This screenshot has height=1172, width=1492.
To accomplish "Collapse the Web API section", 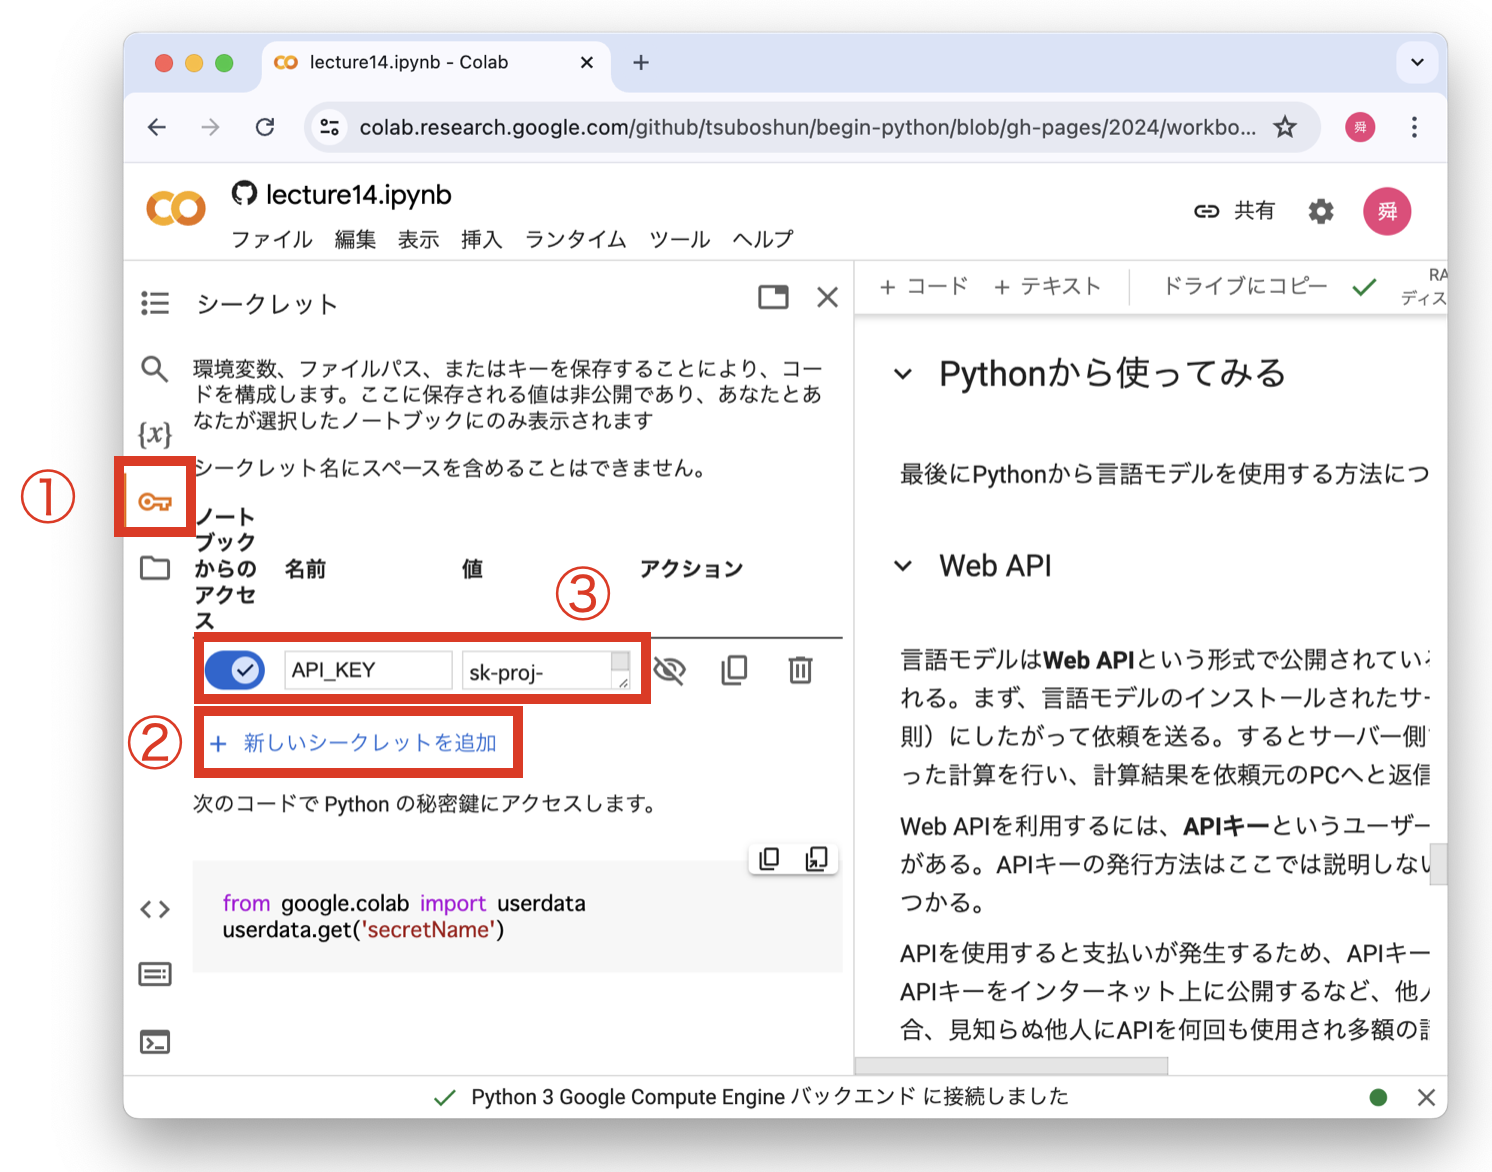I will coord(903,566).
